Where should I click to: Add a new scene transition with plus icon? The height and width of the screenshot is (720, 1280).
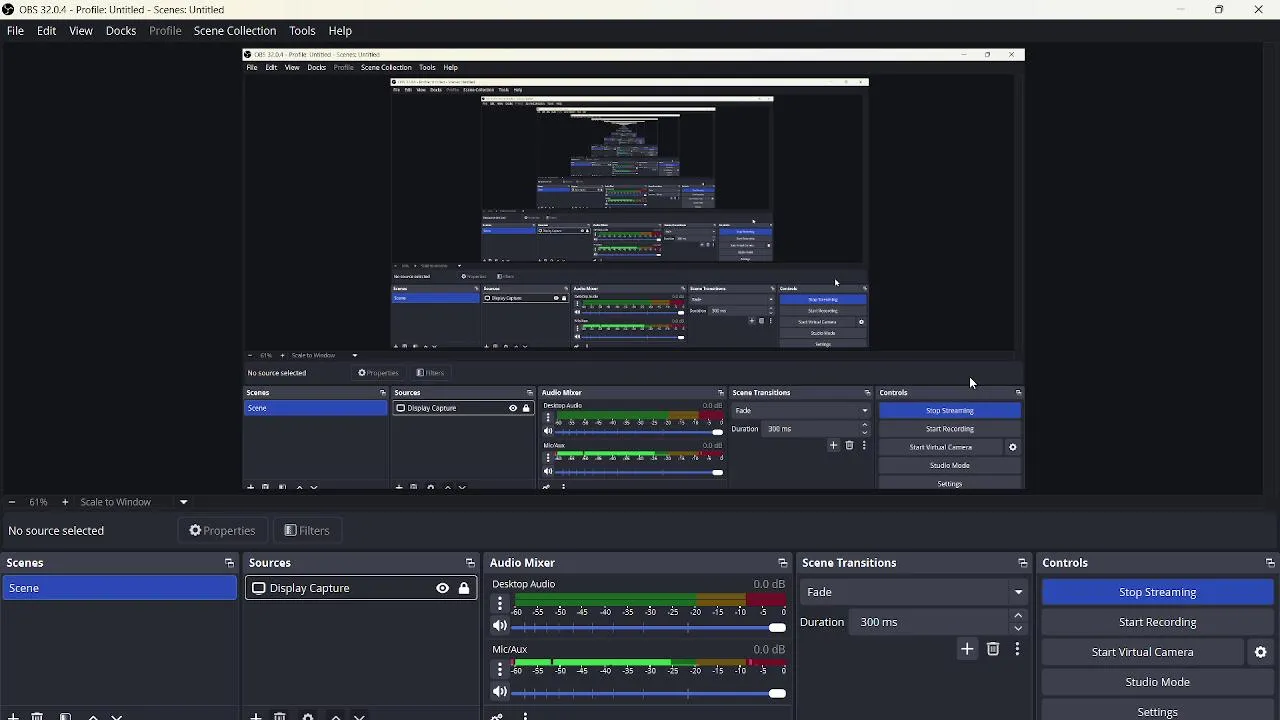point(967,649)
